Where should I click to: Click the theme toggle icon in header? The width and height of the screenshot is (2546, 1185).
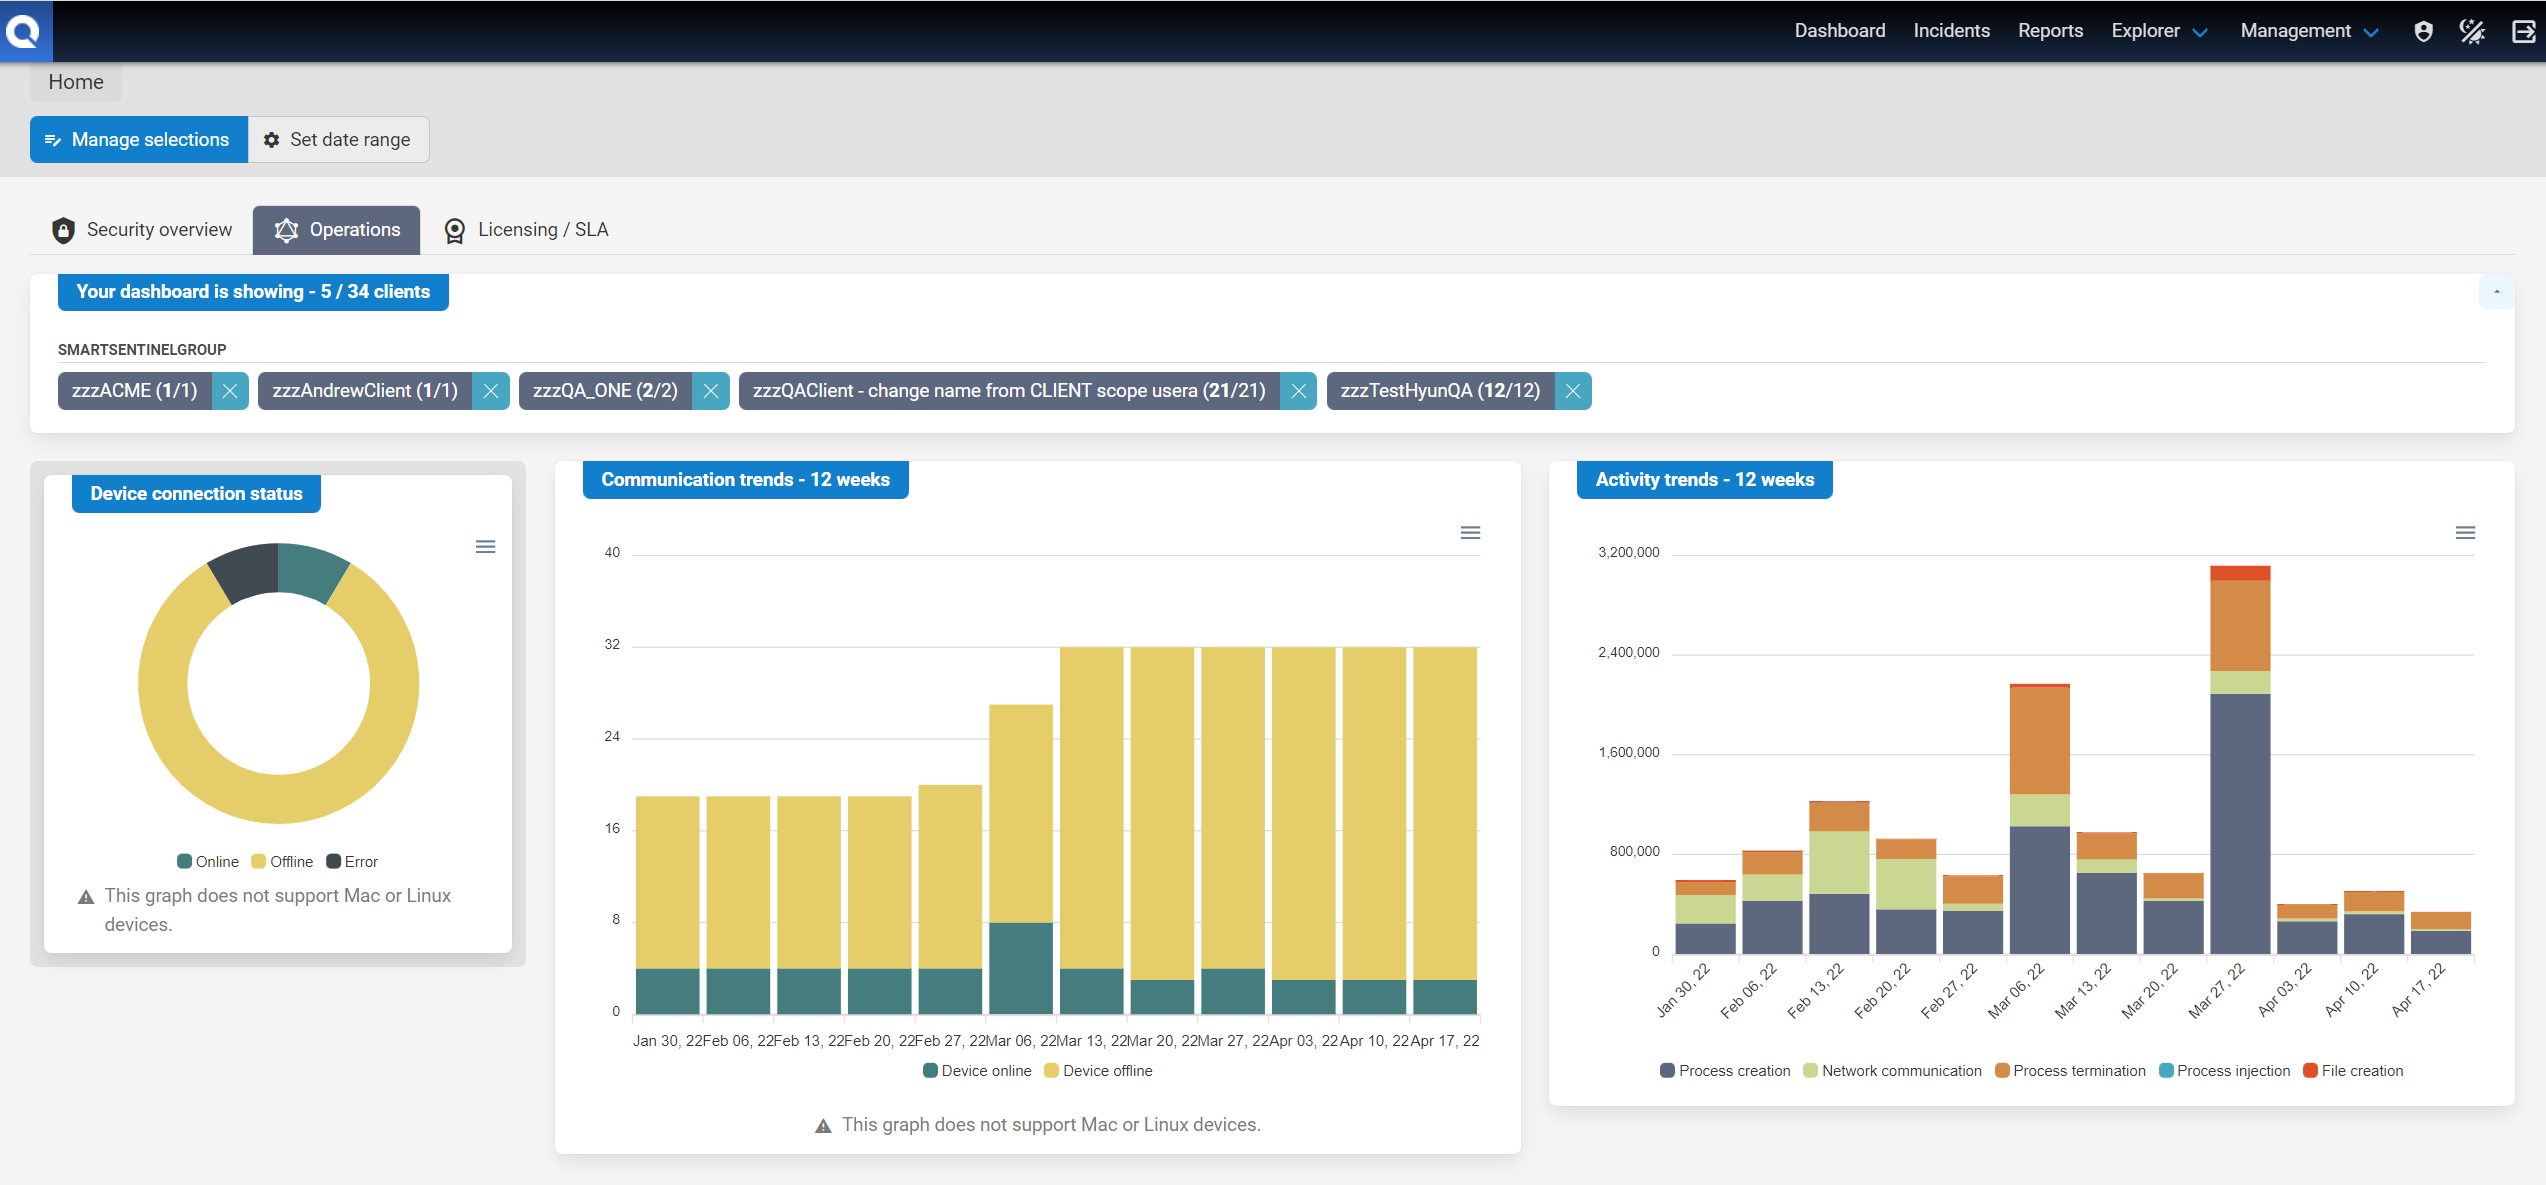point(2472,31)
